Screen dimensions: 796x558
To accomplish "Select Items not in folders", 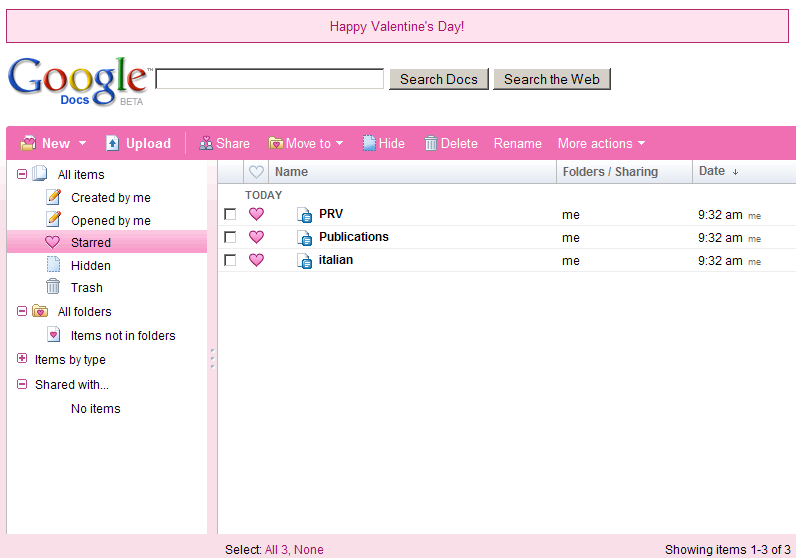I will 123,336.
